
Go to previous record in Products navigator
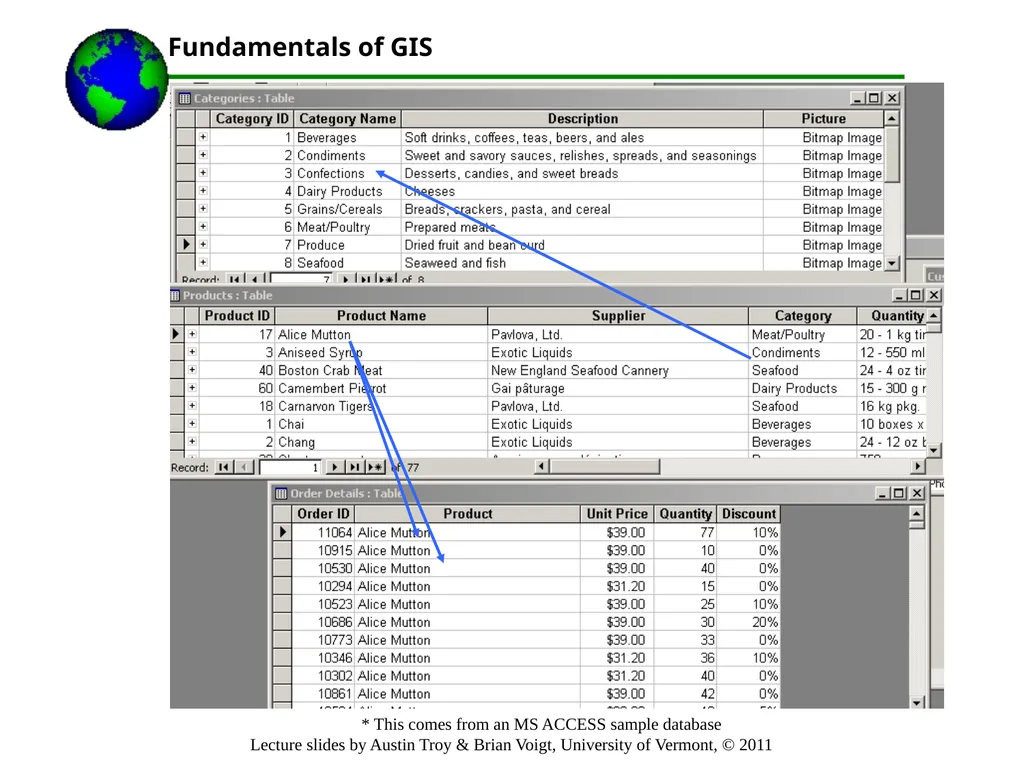coord(244,467)
